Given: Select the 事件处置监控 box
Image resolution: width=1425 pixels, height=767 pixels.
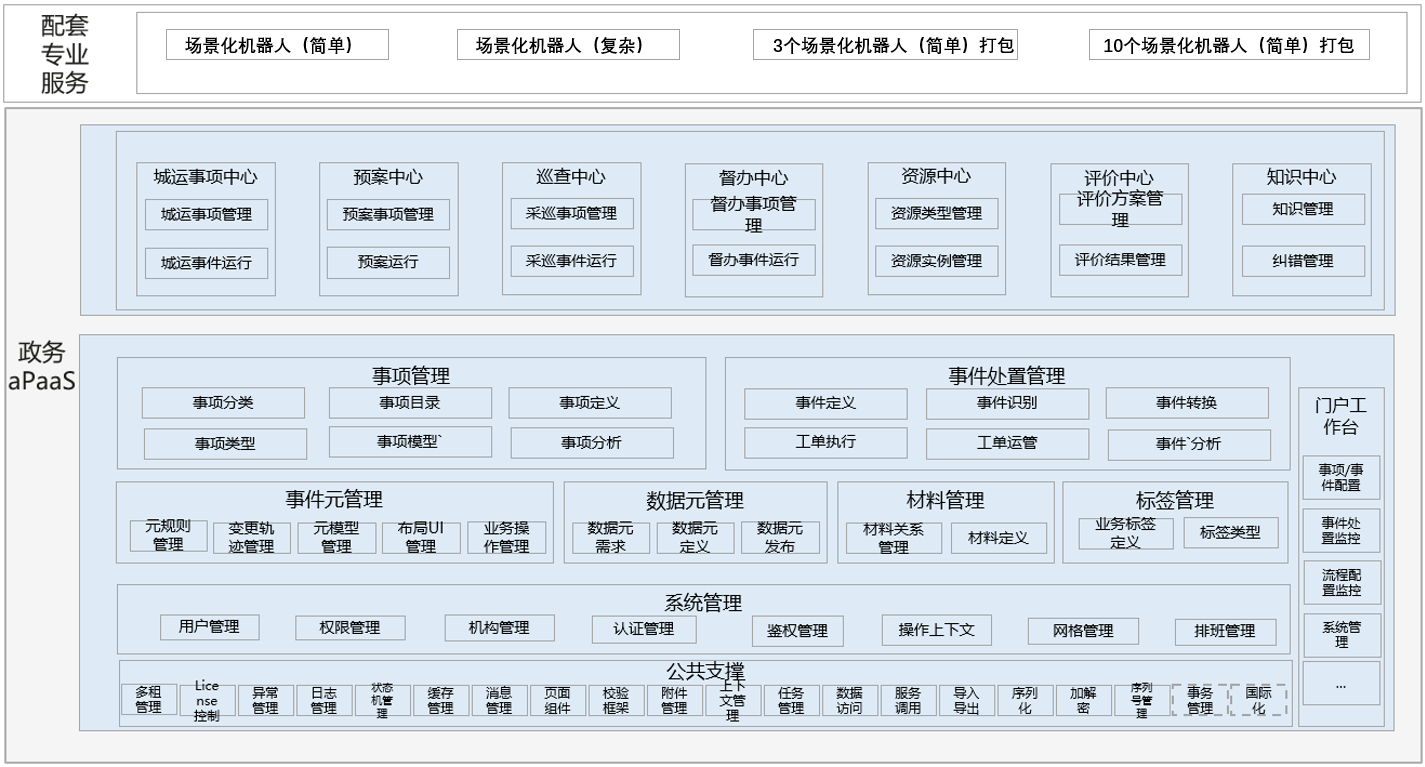Looking at the screenshot, I should 1341,531.
